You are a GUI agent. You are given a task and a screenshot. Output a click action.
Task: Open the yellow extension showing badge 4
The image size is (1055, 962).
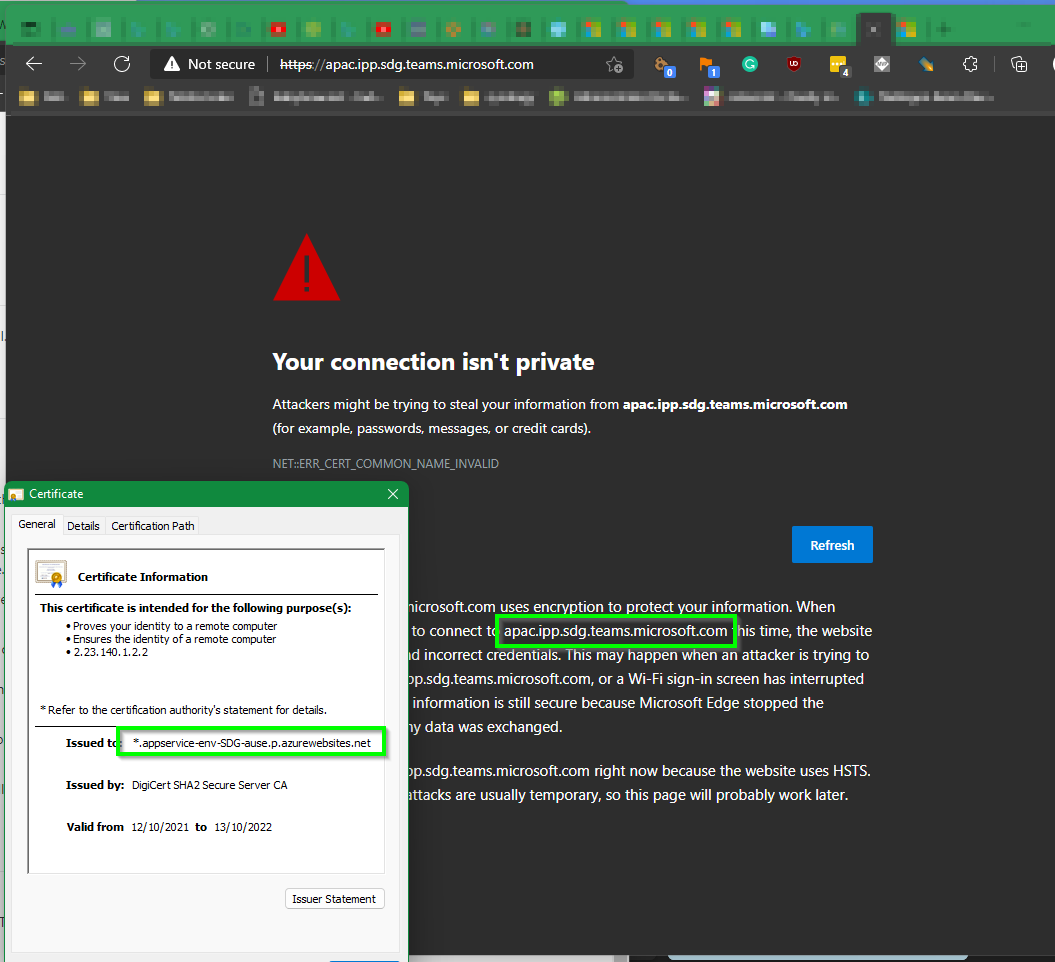[x=839, y=65]
